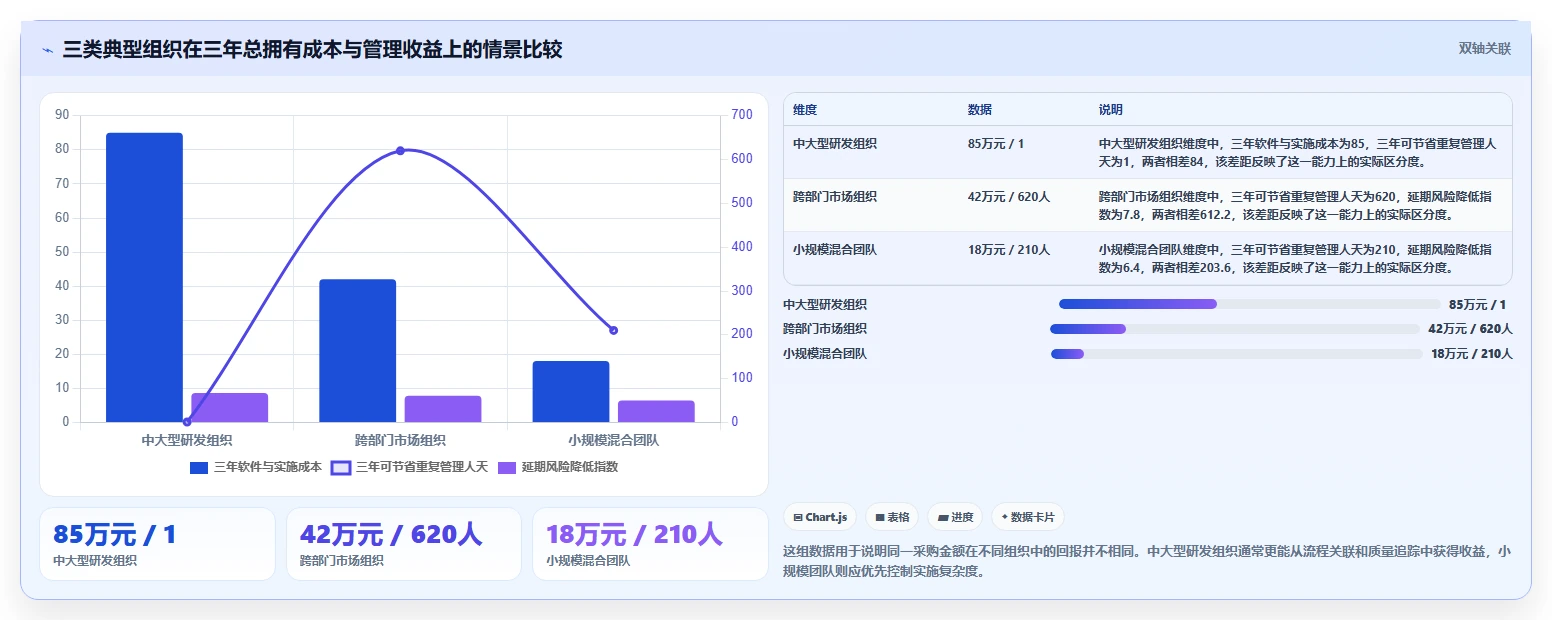Click the 跨部门市场组织 blue cost bar
1552x620 pixels.
pyautogui.click(x=358, y=350)
